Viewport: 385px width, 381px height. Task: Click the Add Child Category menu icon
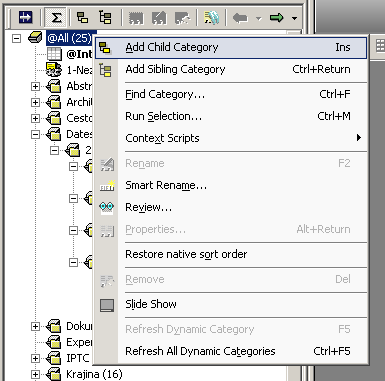coord(105,48)
